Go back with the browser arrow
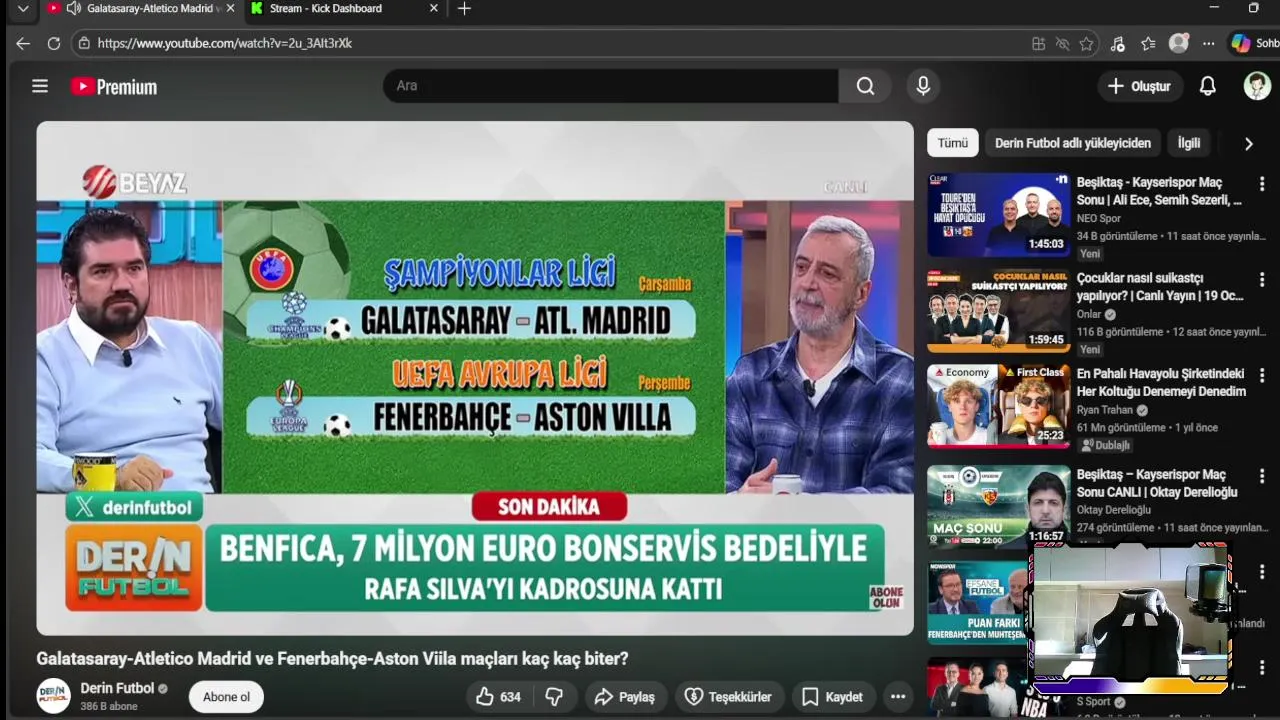 tap(23, 43)
